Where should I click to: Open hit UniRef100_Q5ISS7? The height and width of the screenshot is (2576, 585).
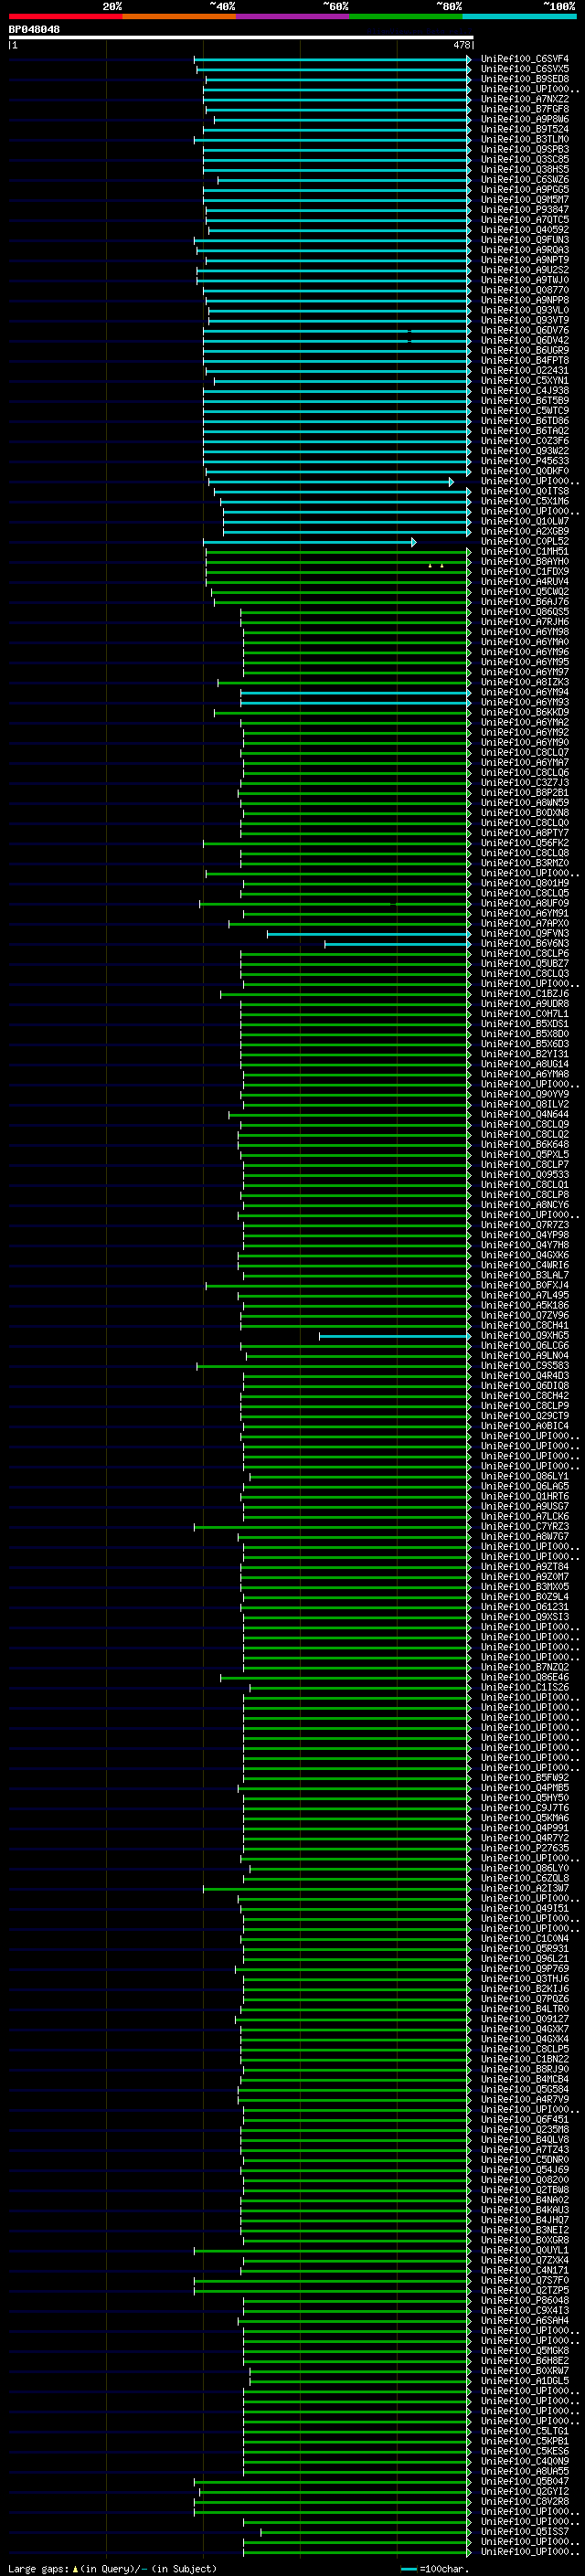coord(525,2532)
